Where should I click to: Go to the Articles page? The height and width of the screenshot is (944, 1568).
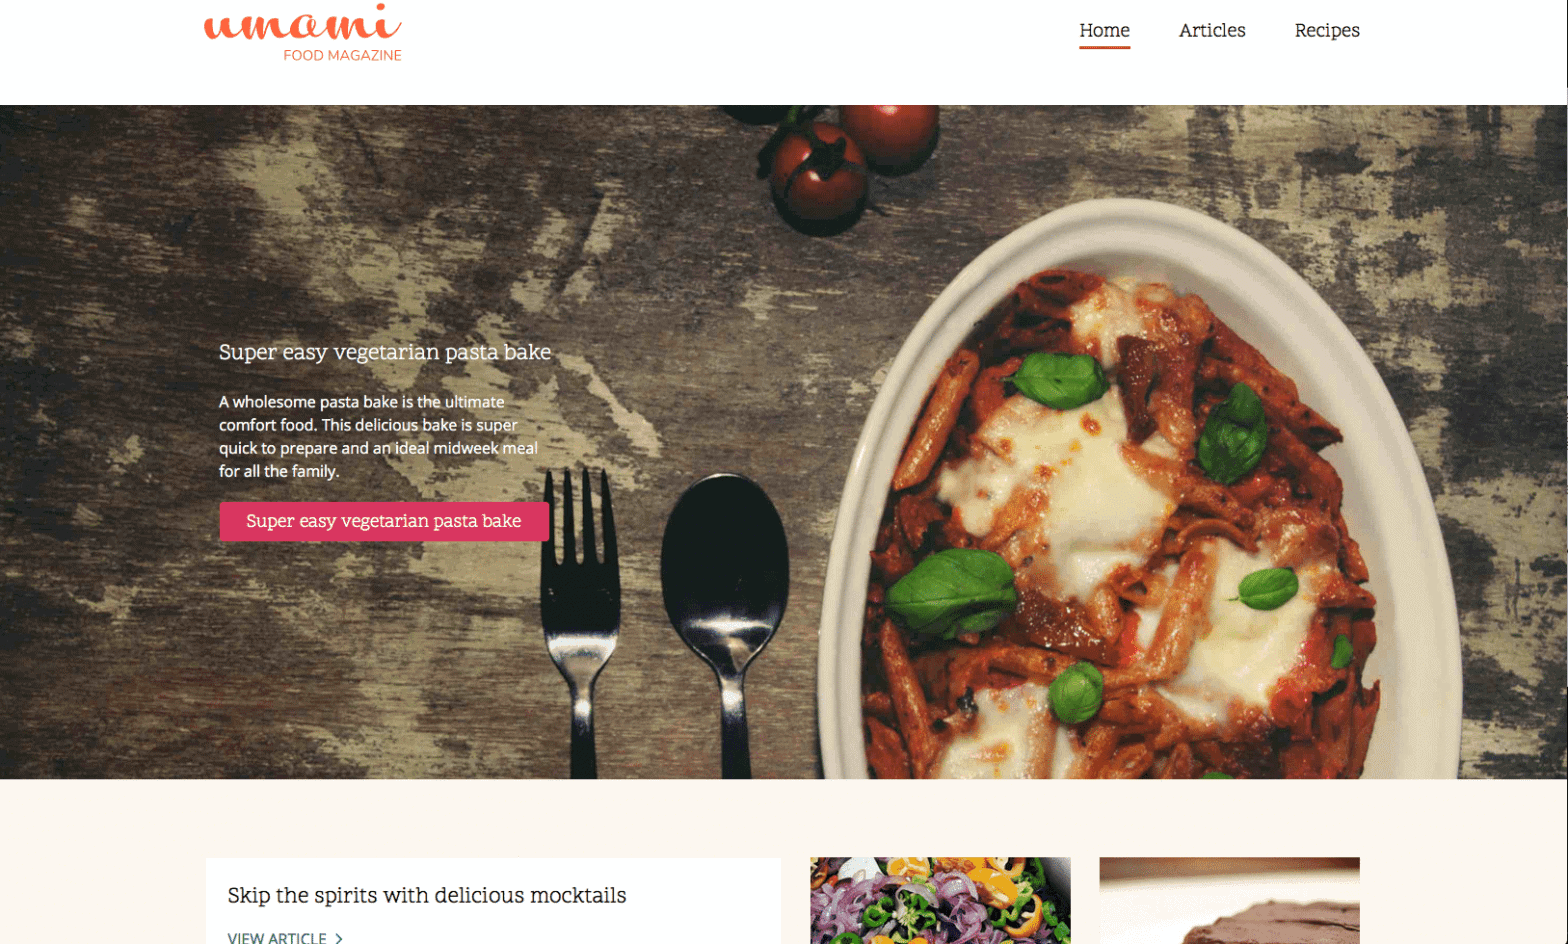[x=1212, y=31]
